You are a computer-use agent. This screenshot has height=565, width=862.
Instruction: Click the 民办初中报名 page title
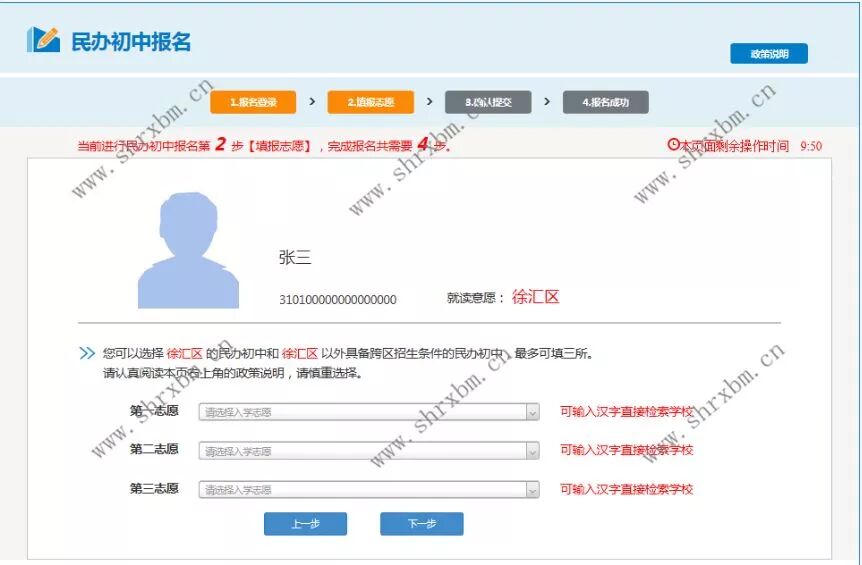(131, 42)
